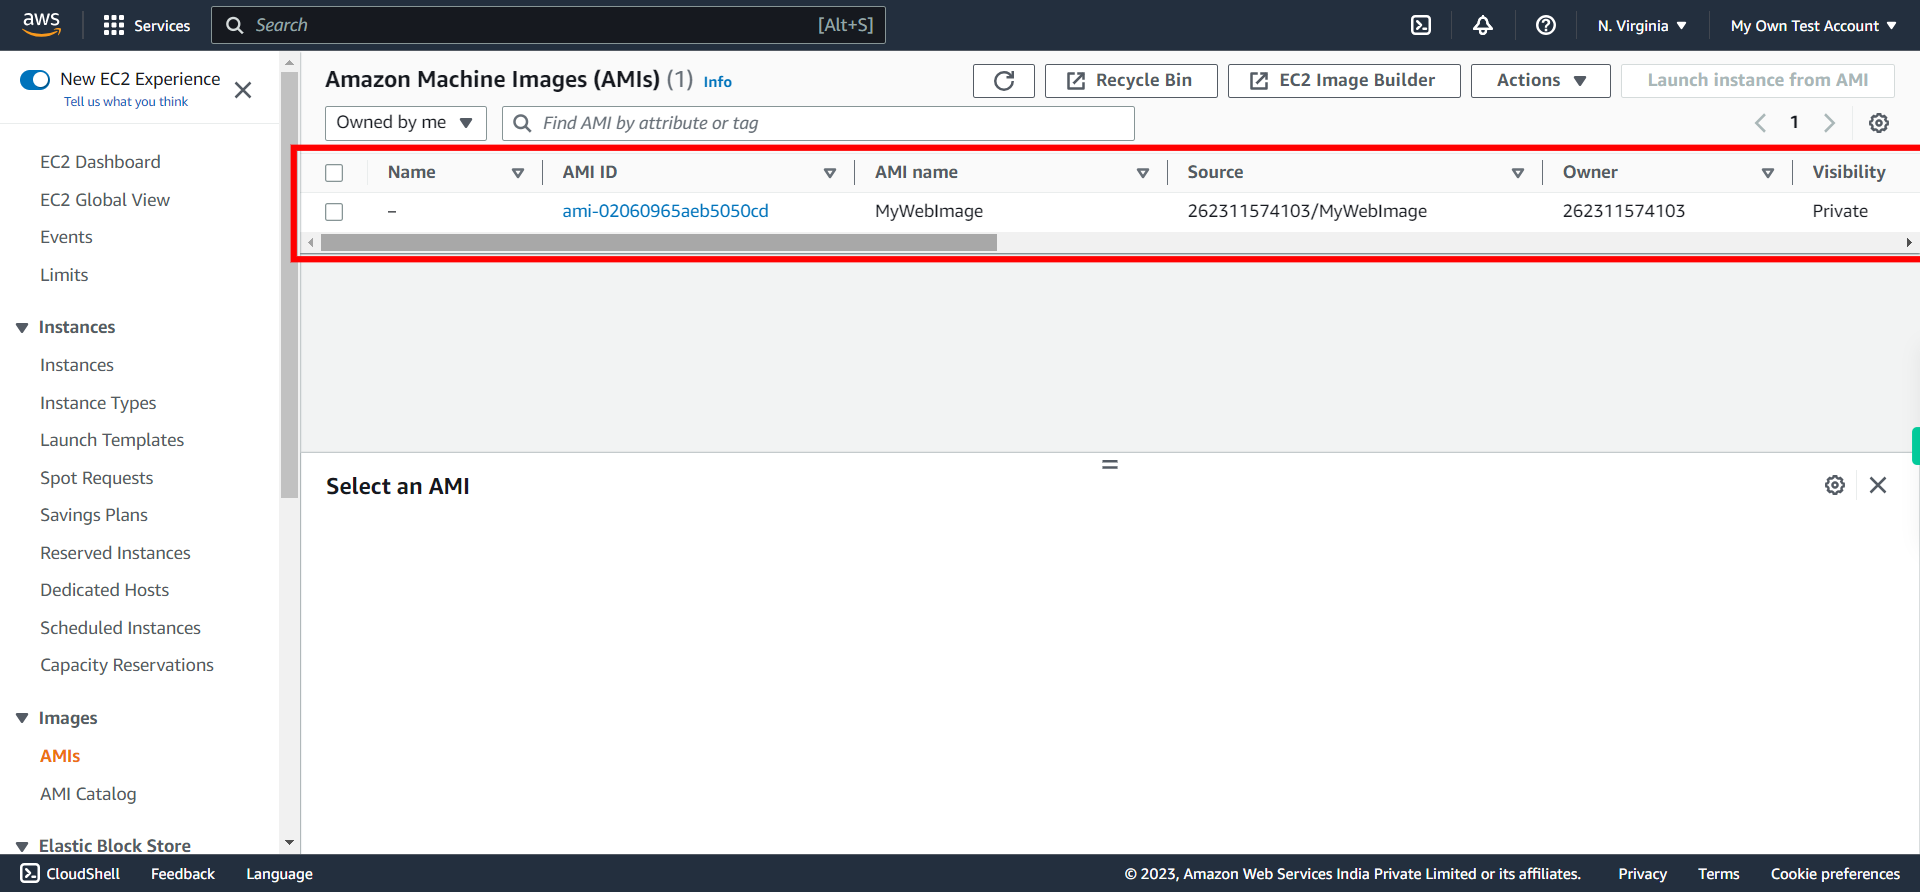Open AMIs in the sidebar
Screen dimensions: 1920x892
(60, 756)
